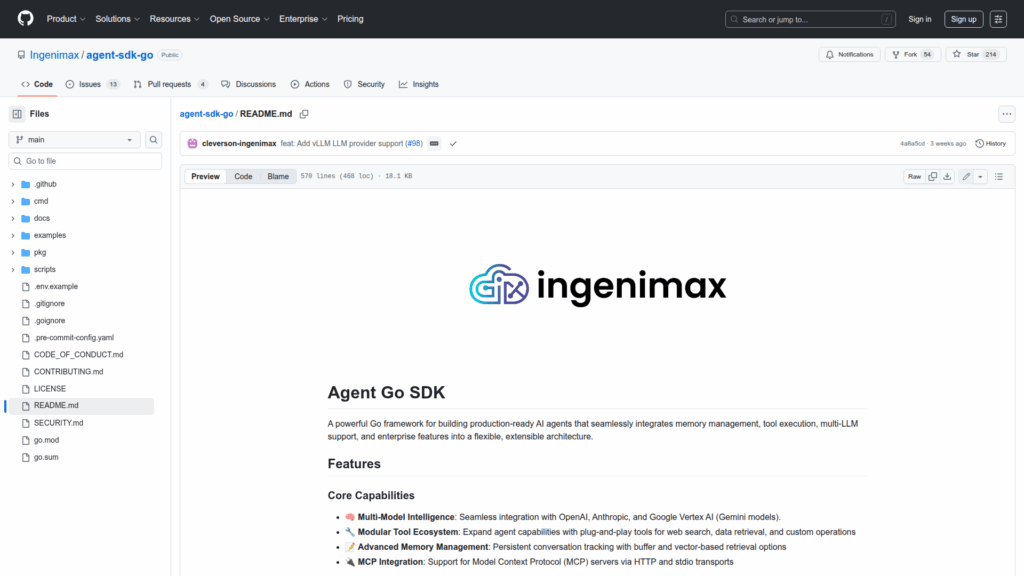
Task: Click the Pricing link
Action: [350, 19]
